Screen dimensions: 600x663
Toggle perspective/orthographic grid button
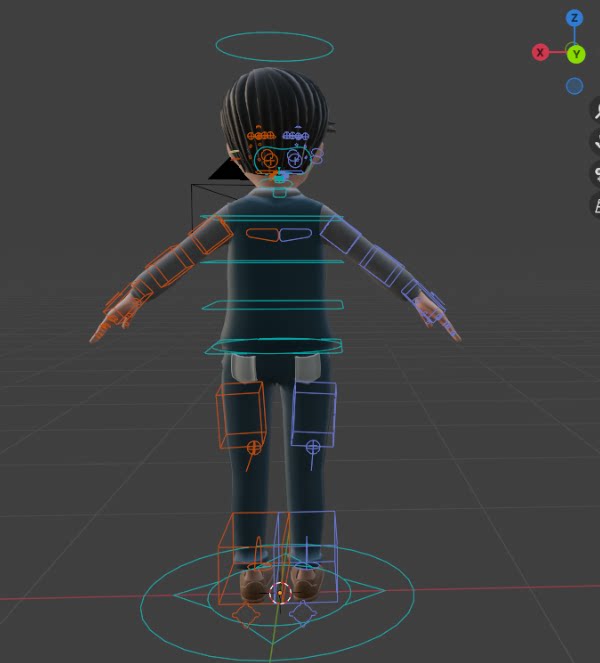pos(596,205)
